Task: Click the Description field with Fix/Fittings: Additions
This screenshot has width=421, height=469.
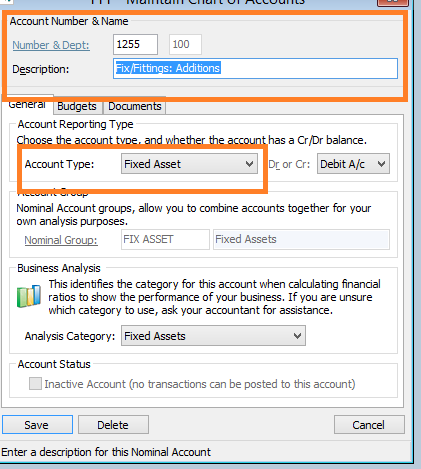Action: (255, 69)
